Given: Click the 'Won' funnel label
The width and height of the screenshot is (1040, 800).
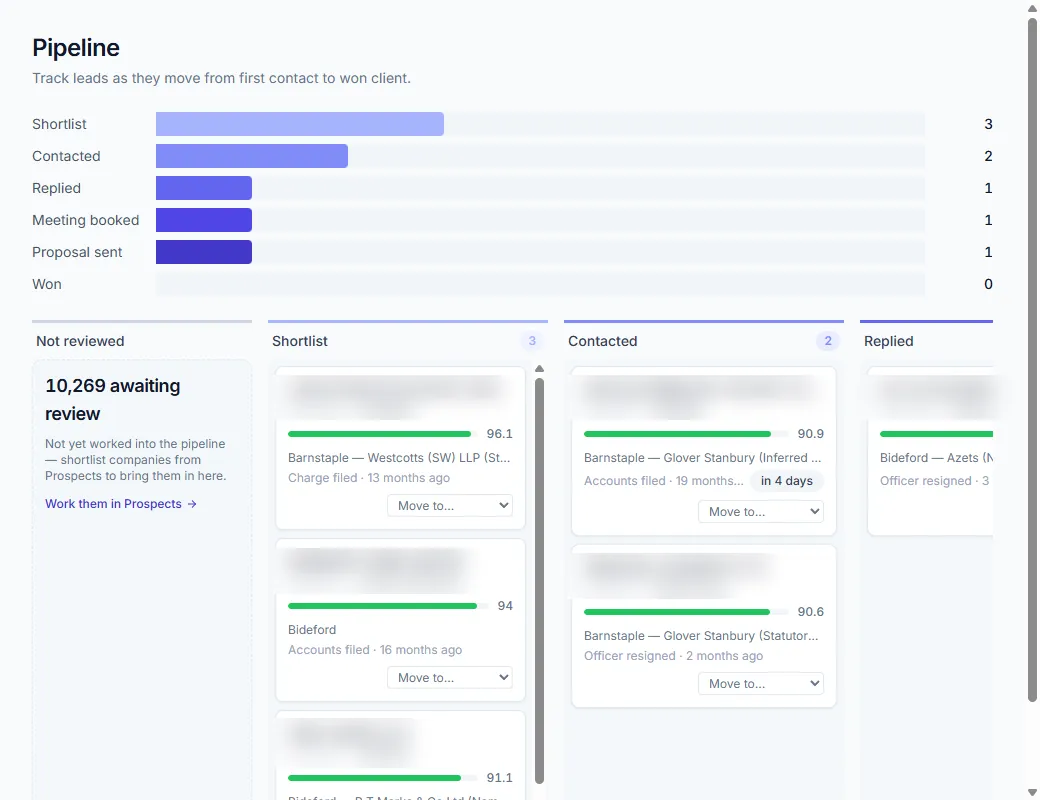Looking at the screenshot, I should click(x=46, y=284).
